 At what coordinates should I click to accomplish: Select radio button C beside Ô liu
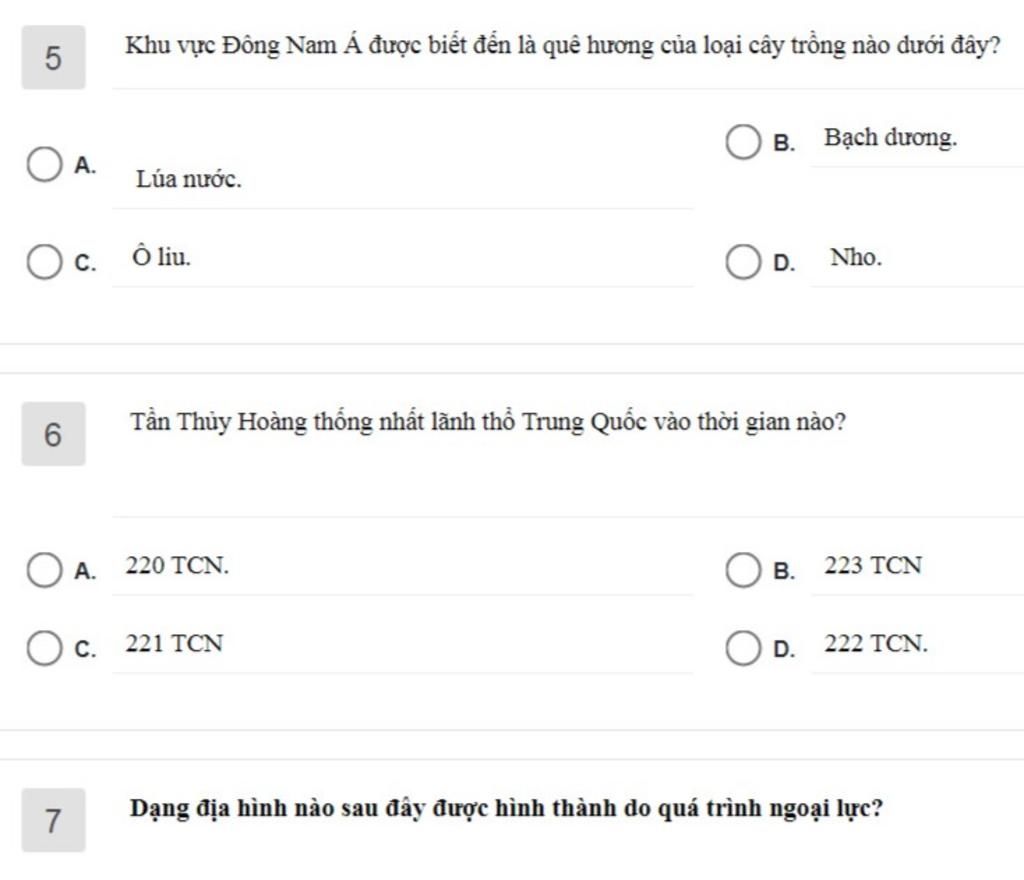tap(43, 263)
